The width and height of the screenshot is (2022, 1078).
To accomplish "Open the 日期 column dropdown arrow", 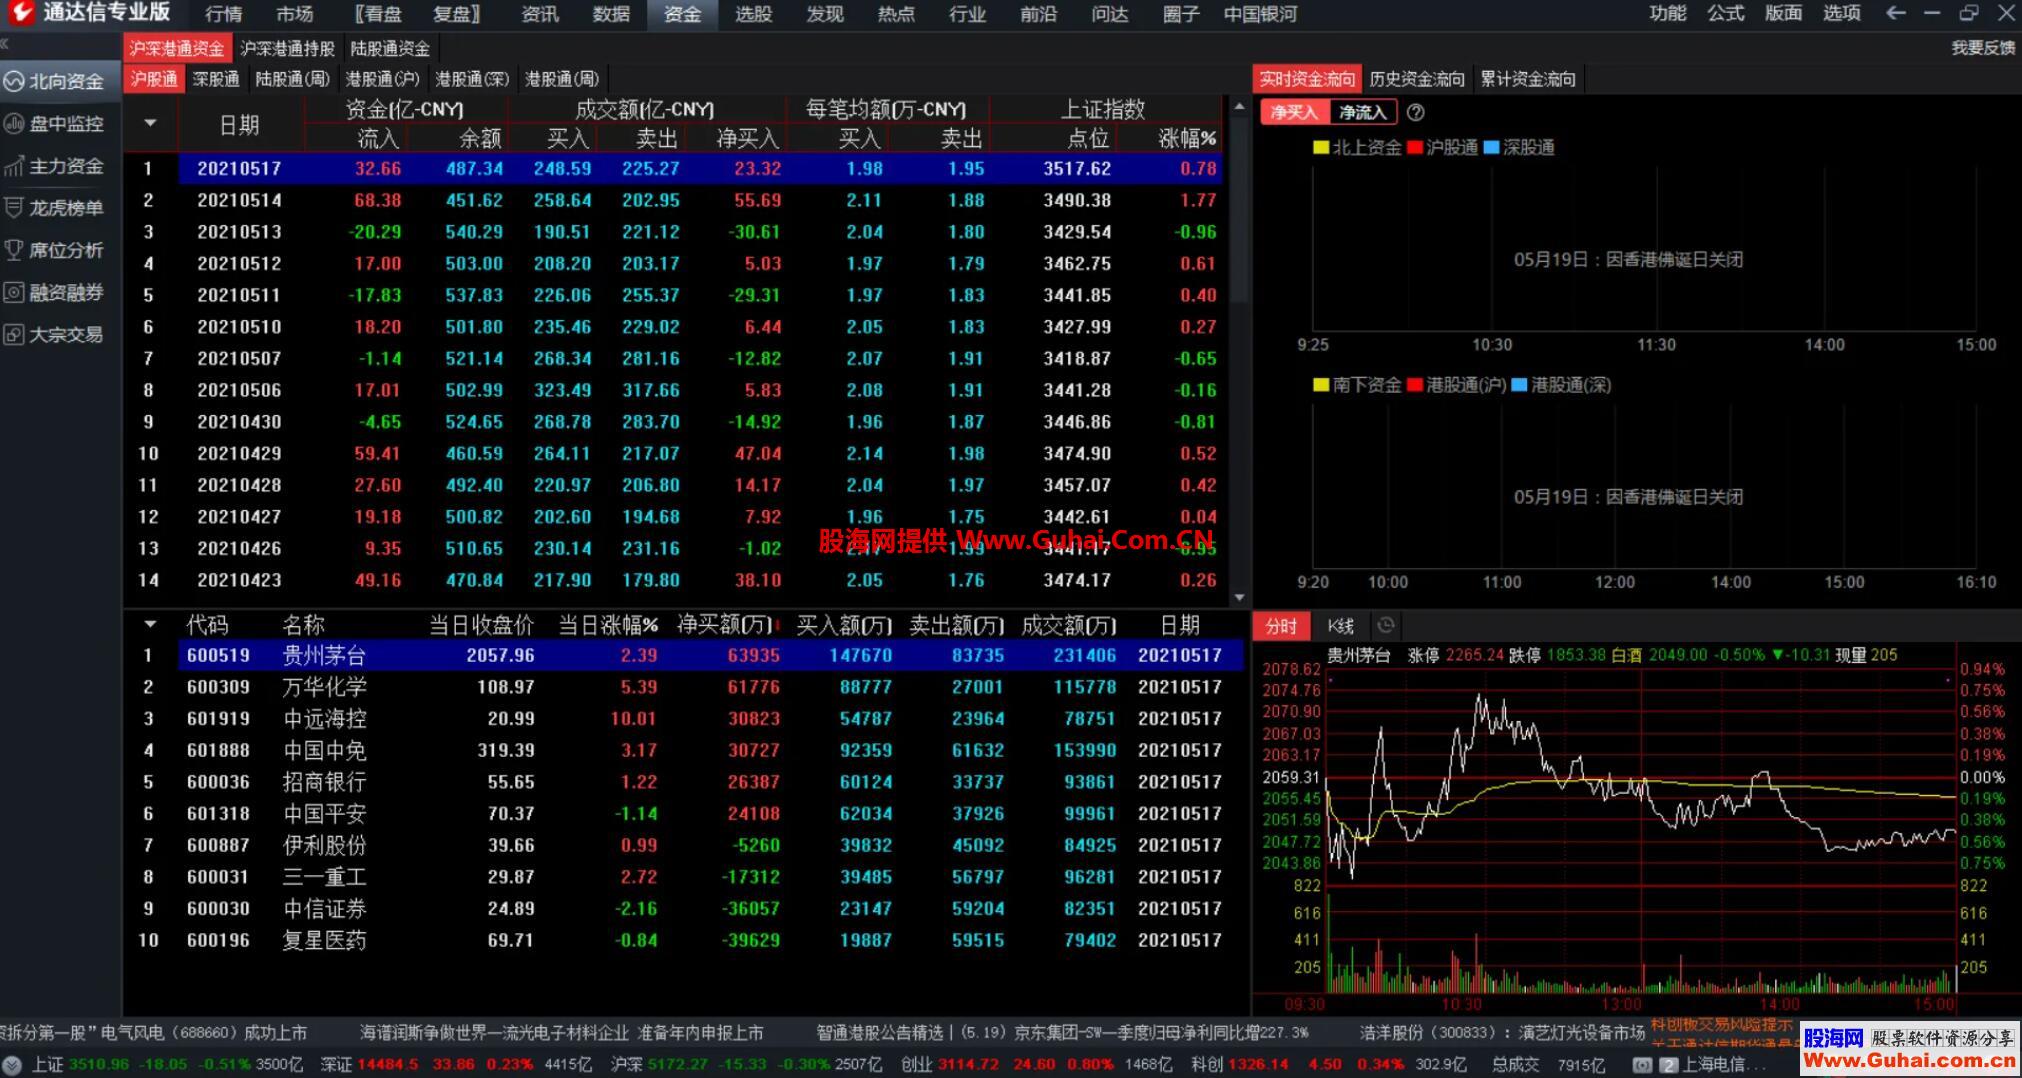I will pos(150,124).
